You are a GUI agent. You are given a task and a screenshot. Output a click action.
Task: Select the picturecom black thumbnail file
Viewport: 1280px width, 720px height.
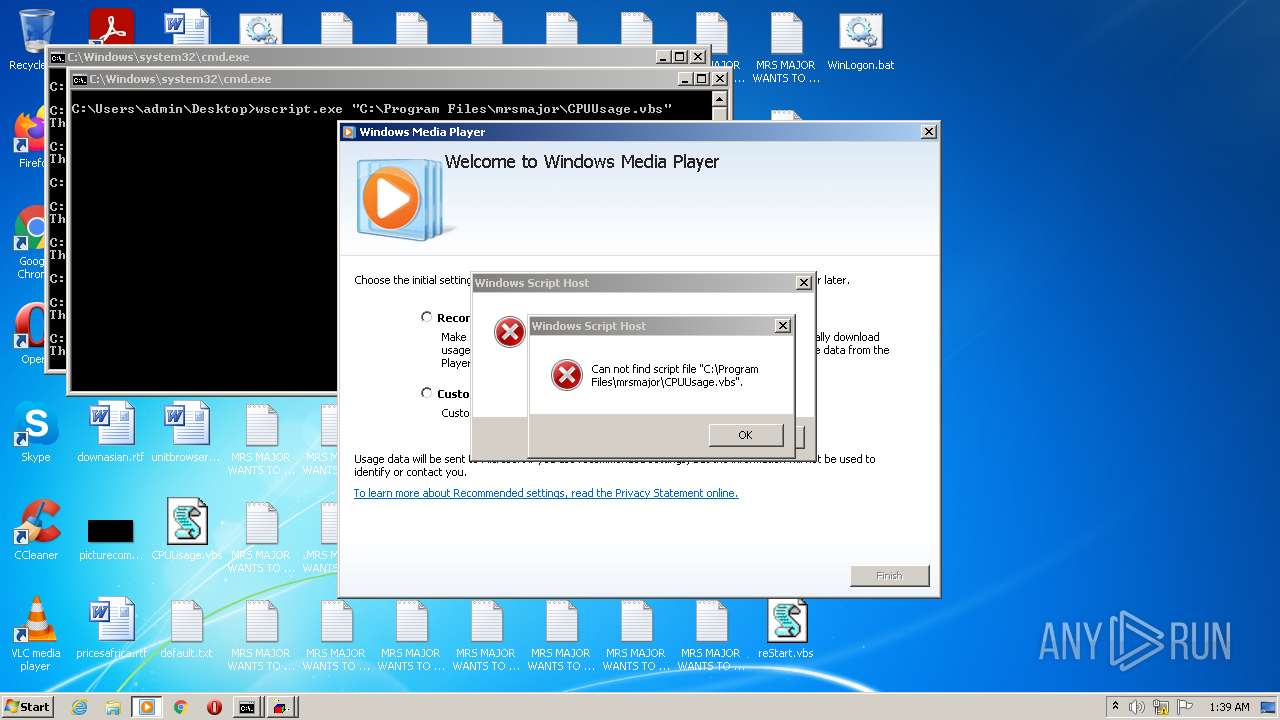tap(111, 538)
